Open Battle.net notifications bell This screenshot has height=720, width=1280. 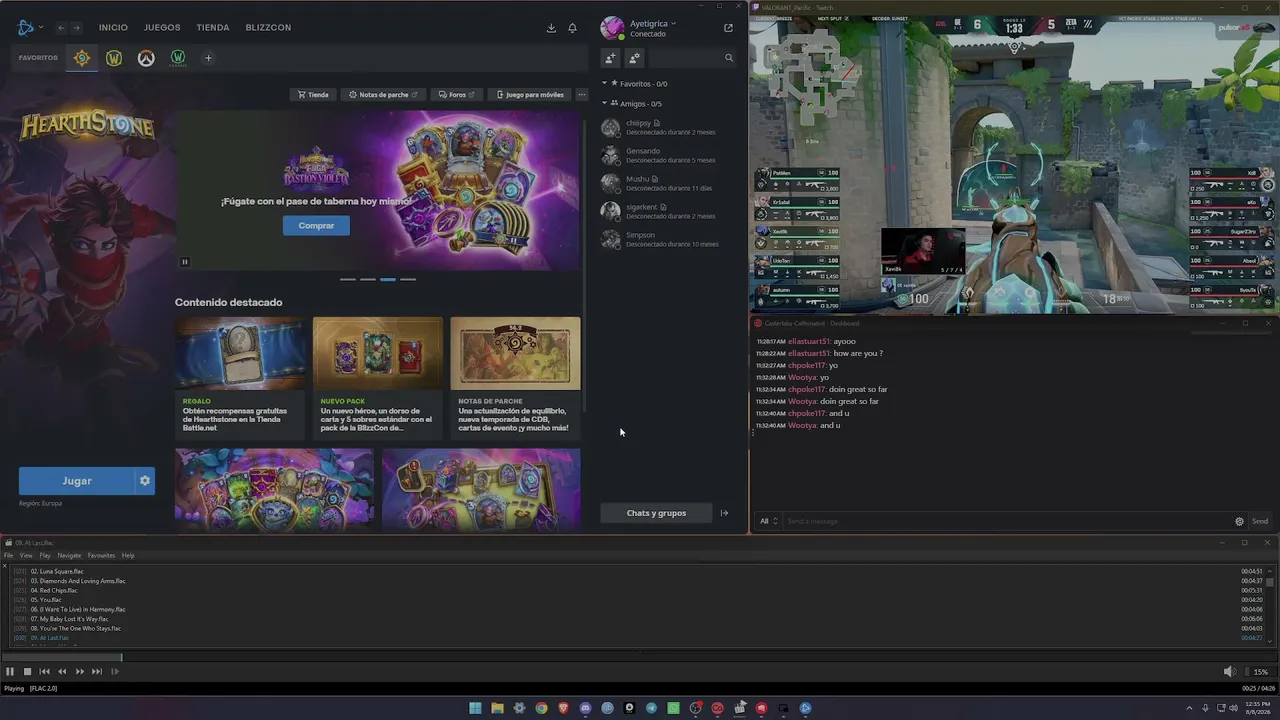572,28
